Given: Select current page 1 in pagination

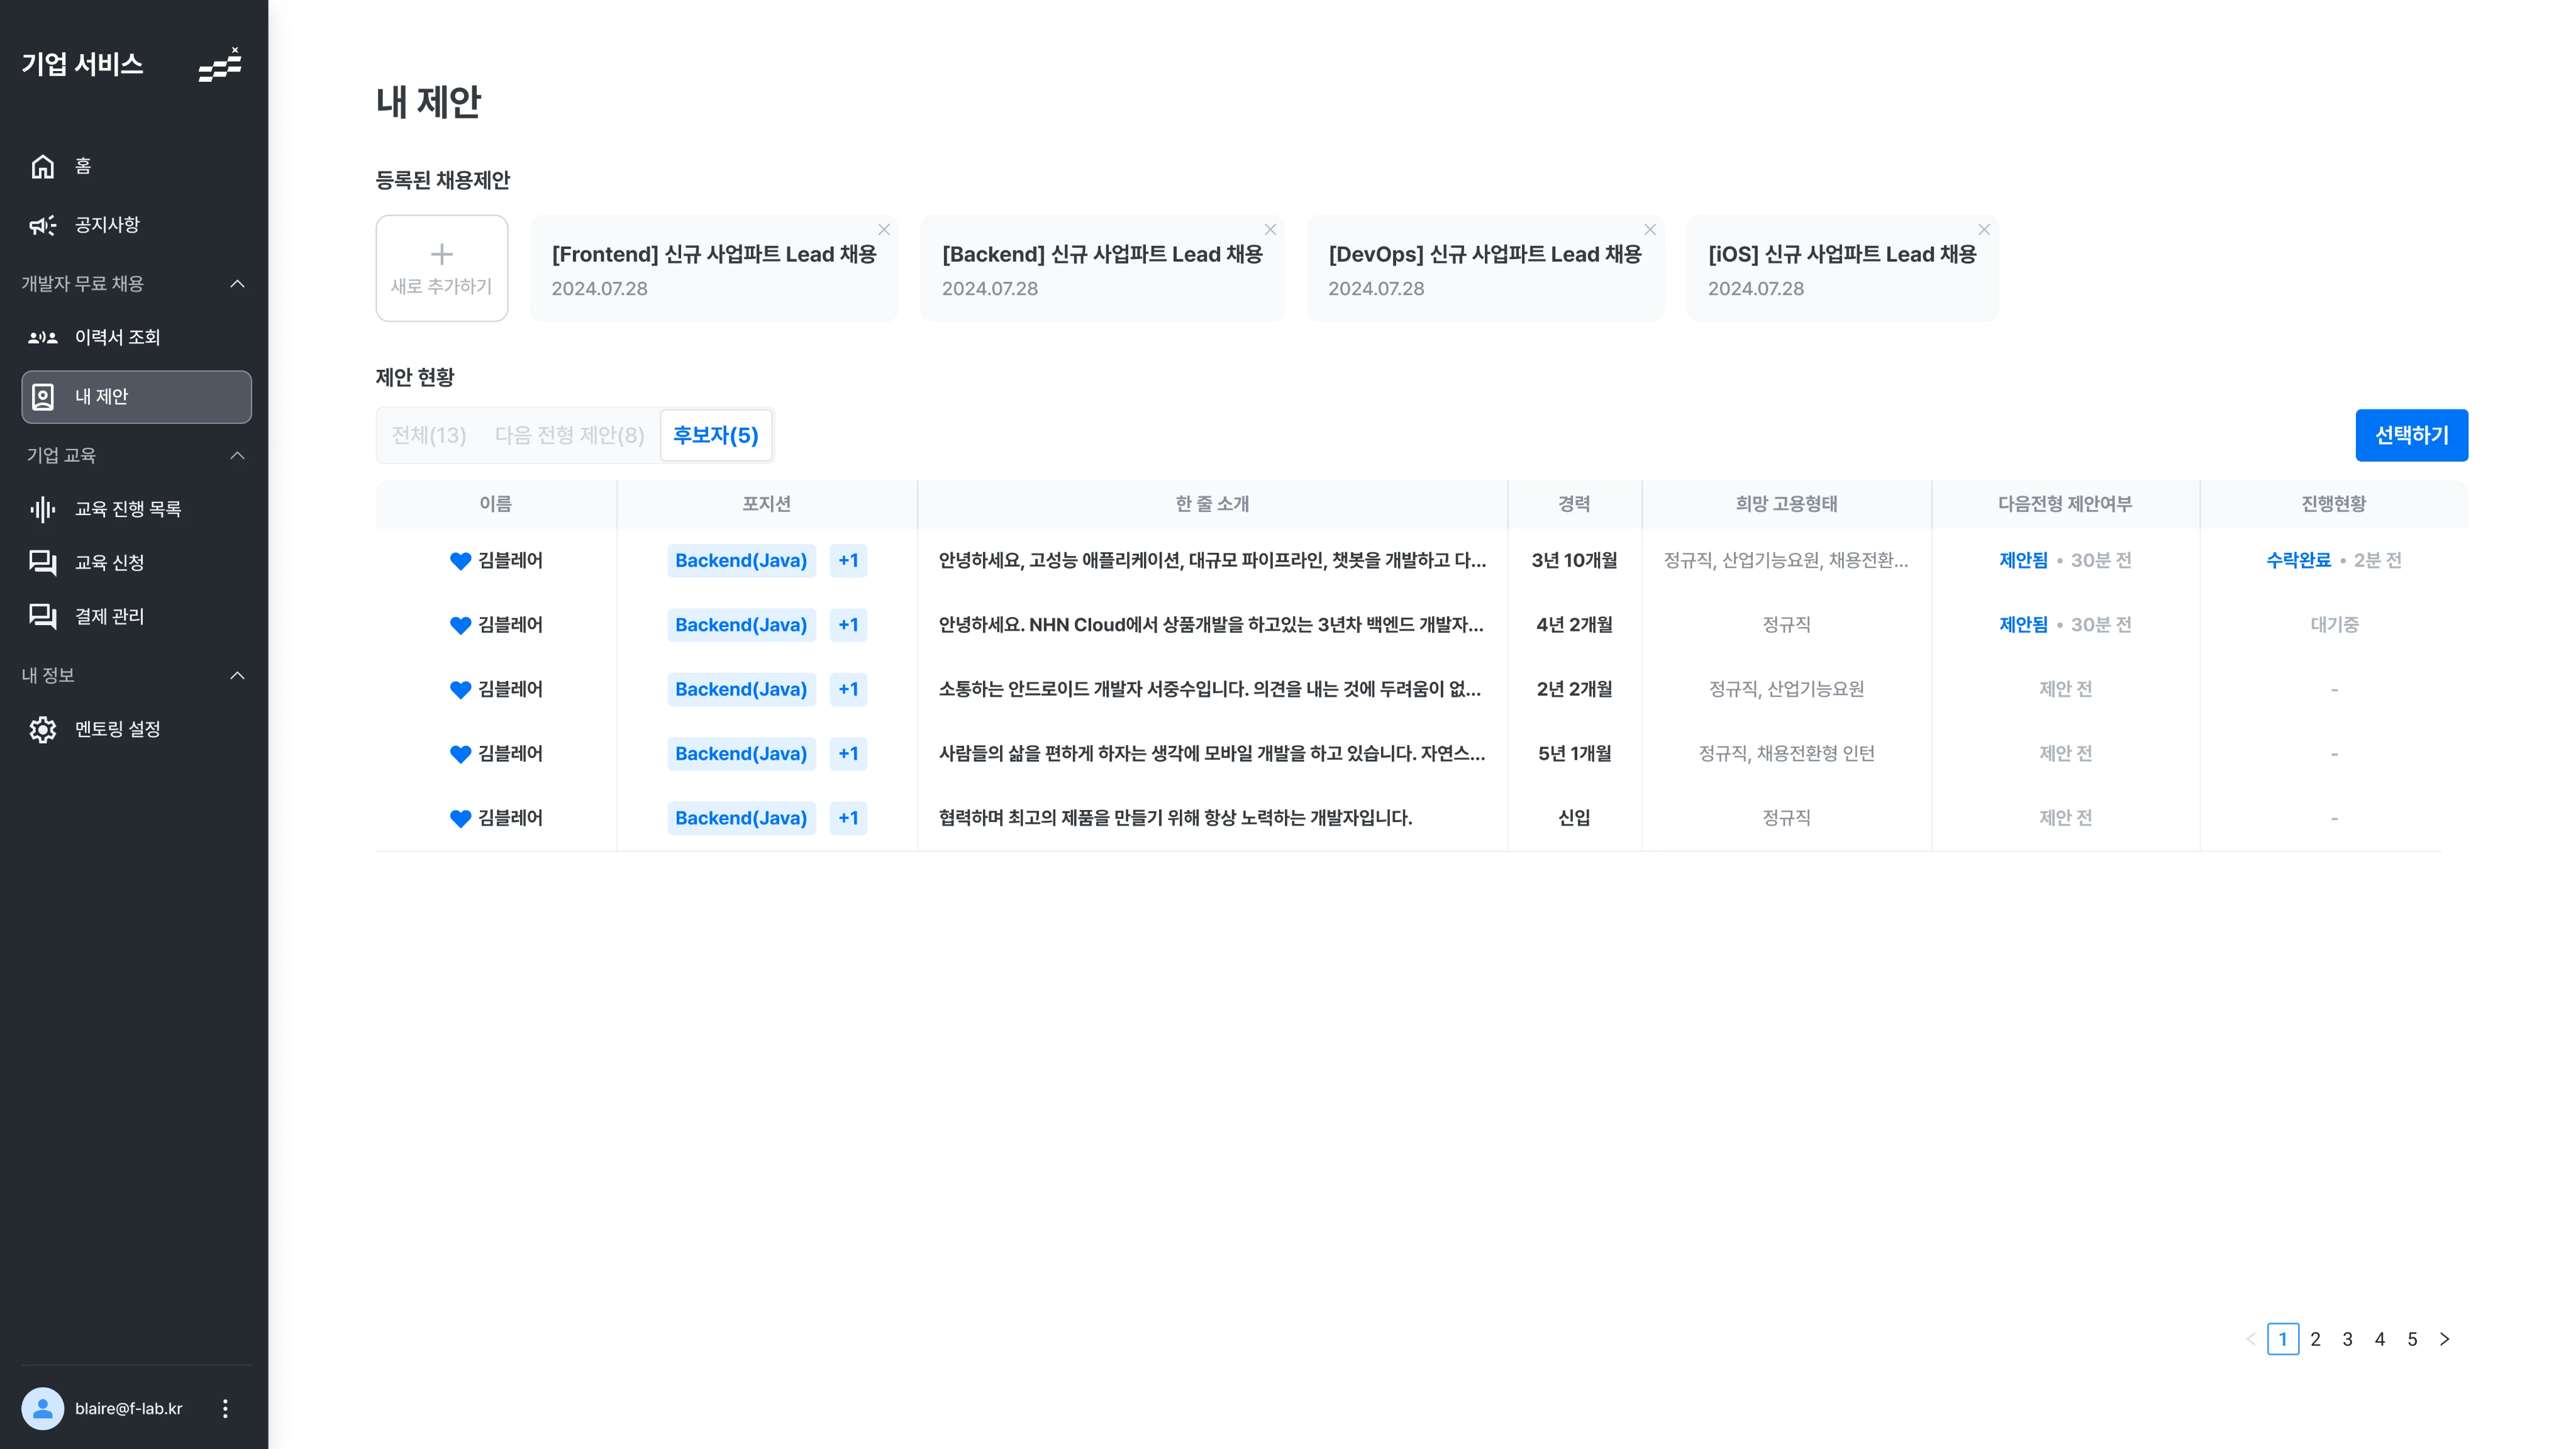Looking at the screenshot, I should (2282, 1339).
